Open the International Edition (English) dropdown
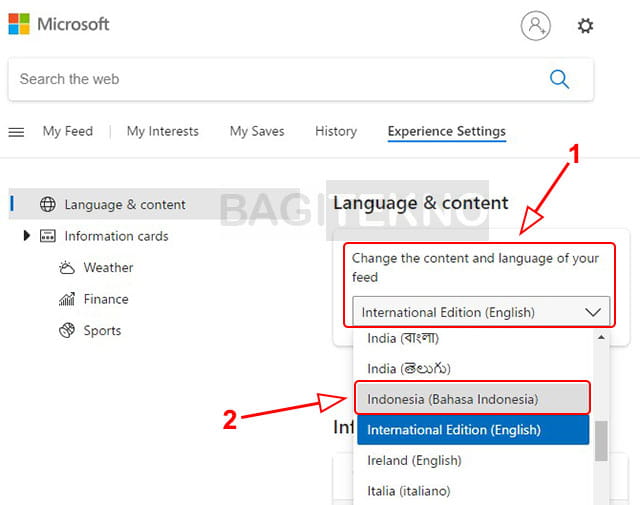The width and height of the screenshot is (640, 505). pos(481,312)
